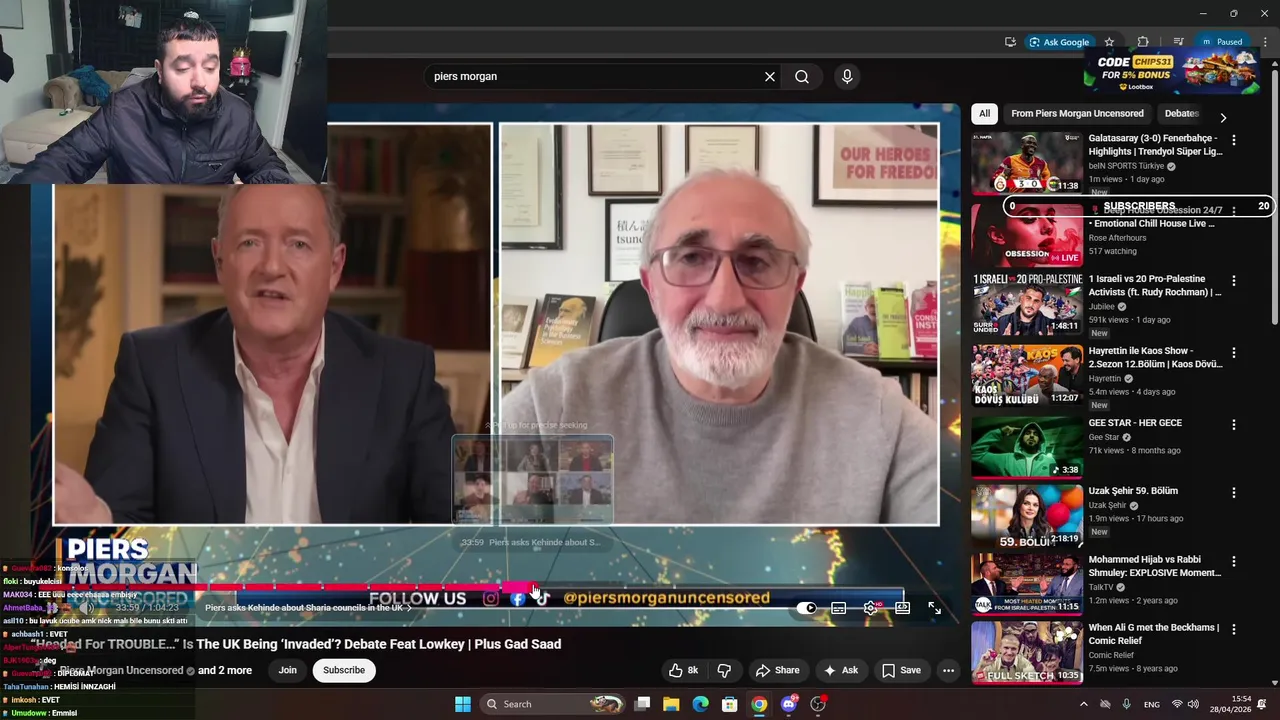This screenshot has height=720, width=1280.
Task: Show hidden system tray icons
Action: [1083, 704]
